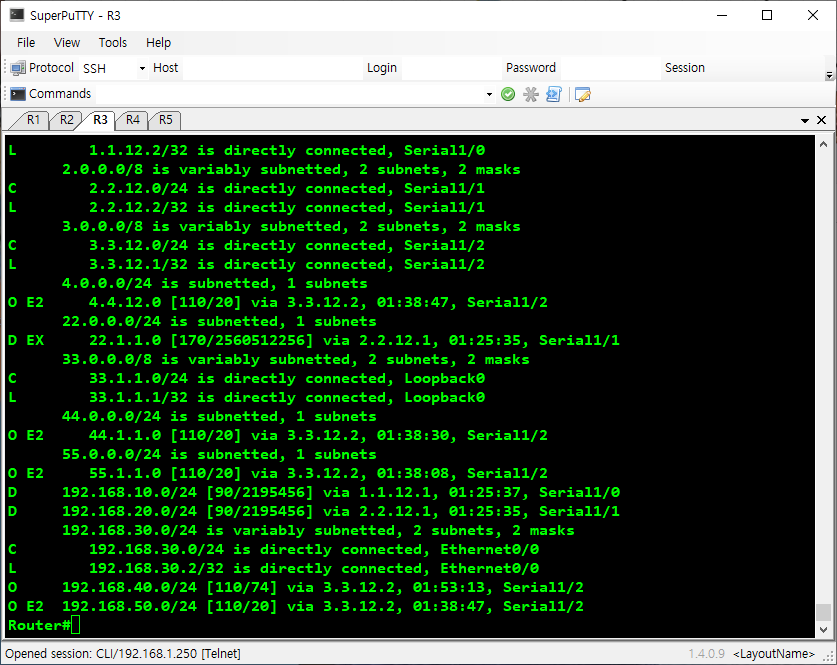
Task: Click the 192.168.30.2/32 Ethernet0/0 line
Action: tap(273, 568)
